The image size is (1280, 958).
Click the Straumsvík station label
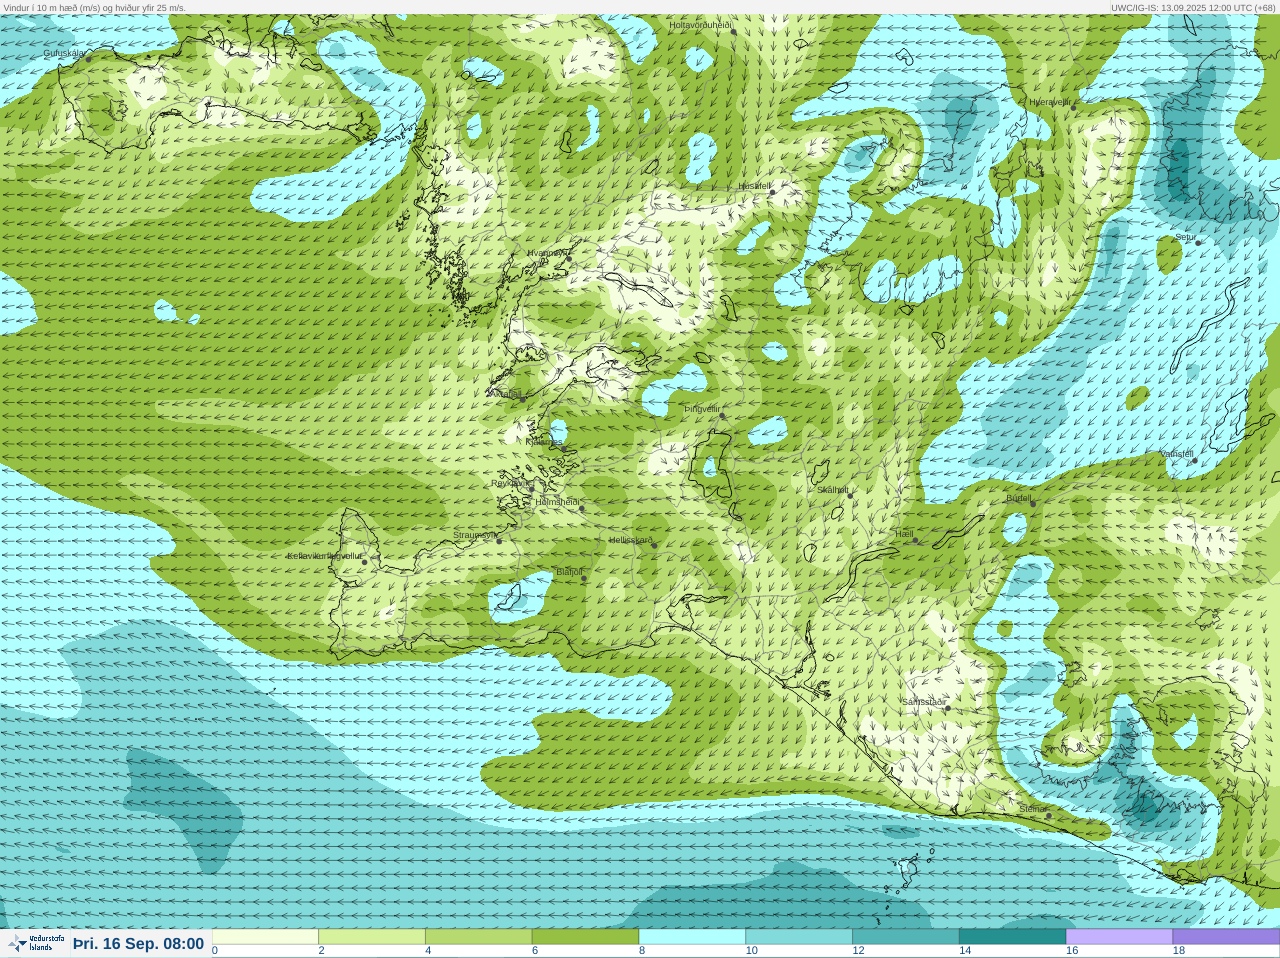click(x=475, y=535)
